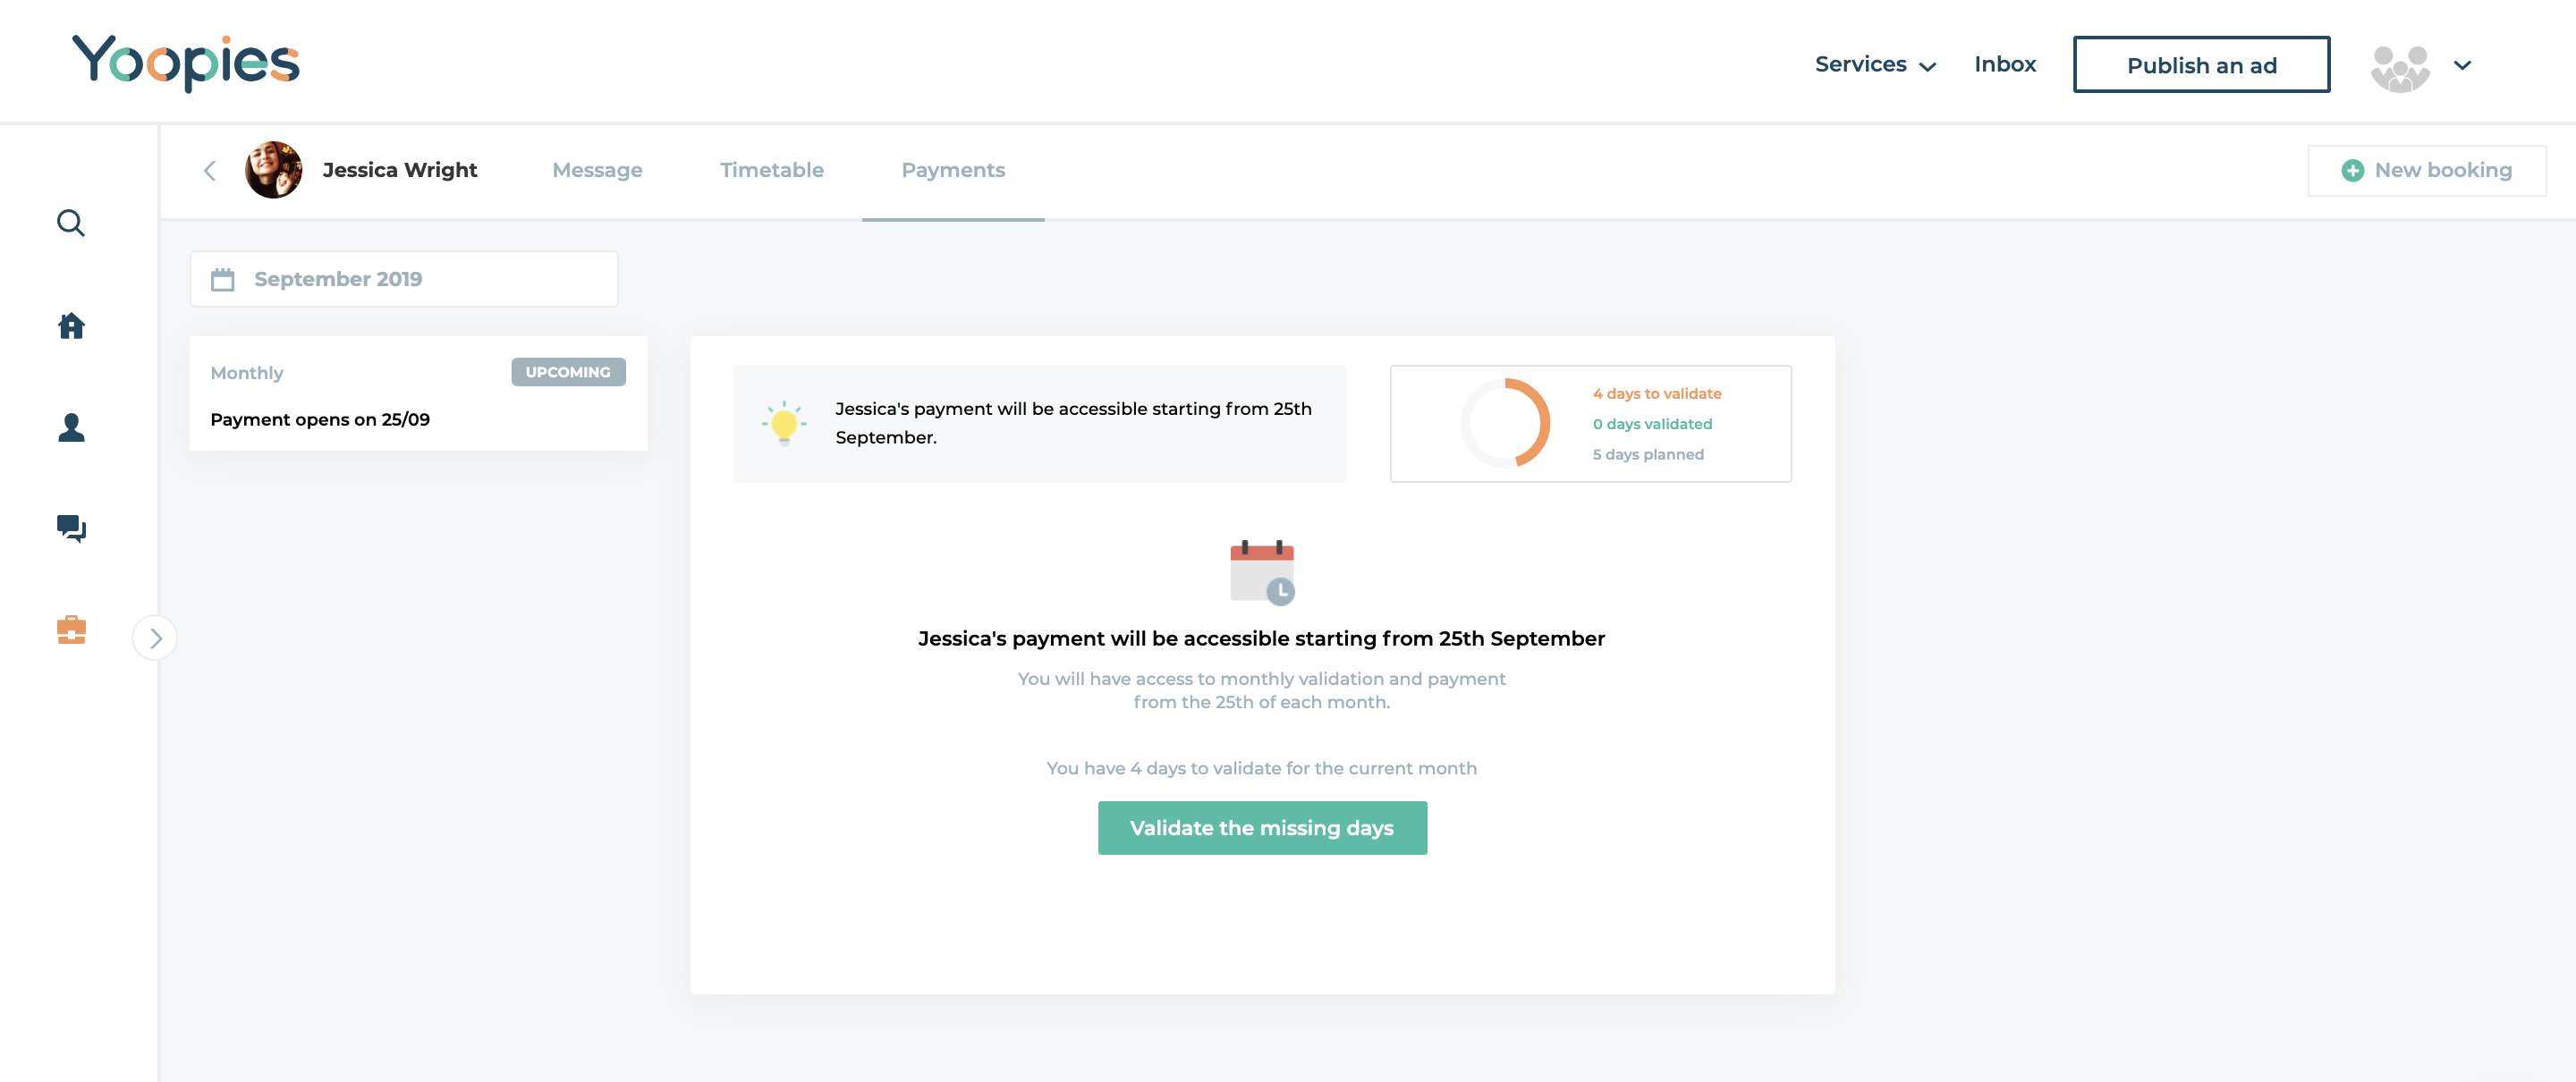Click '4 days to validate' text
This screenshot has height=1082, width=2576.
pyautogui.click(x=1657, y=394)
